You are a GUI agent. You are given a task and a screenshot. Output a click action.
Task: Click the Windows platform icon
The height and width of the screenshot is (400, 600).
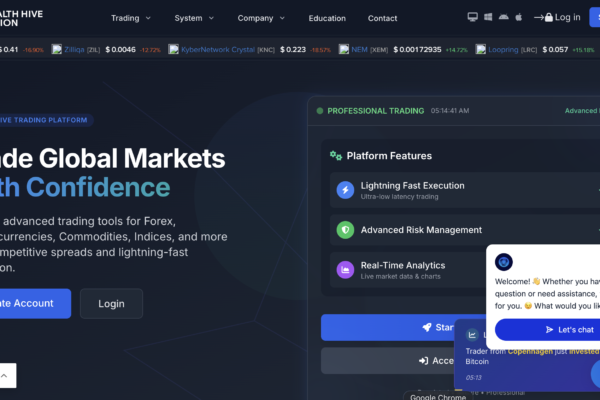pos(488,17)
